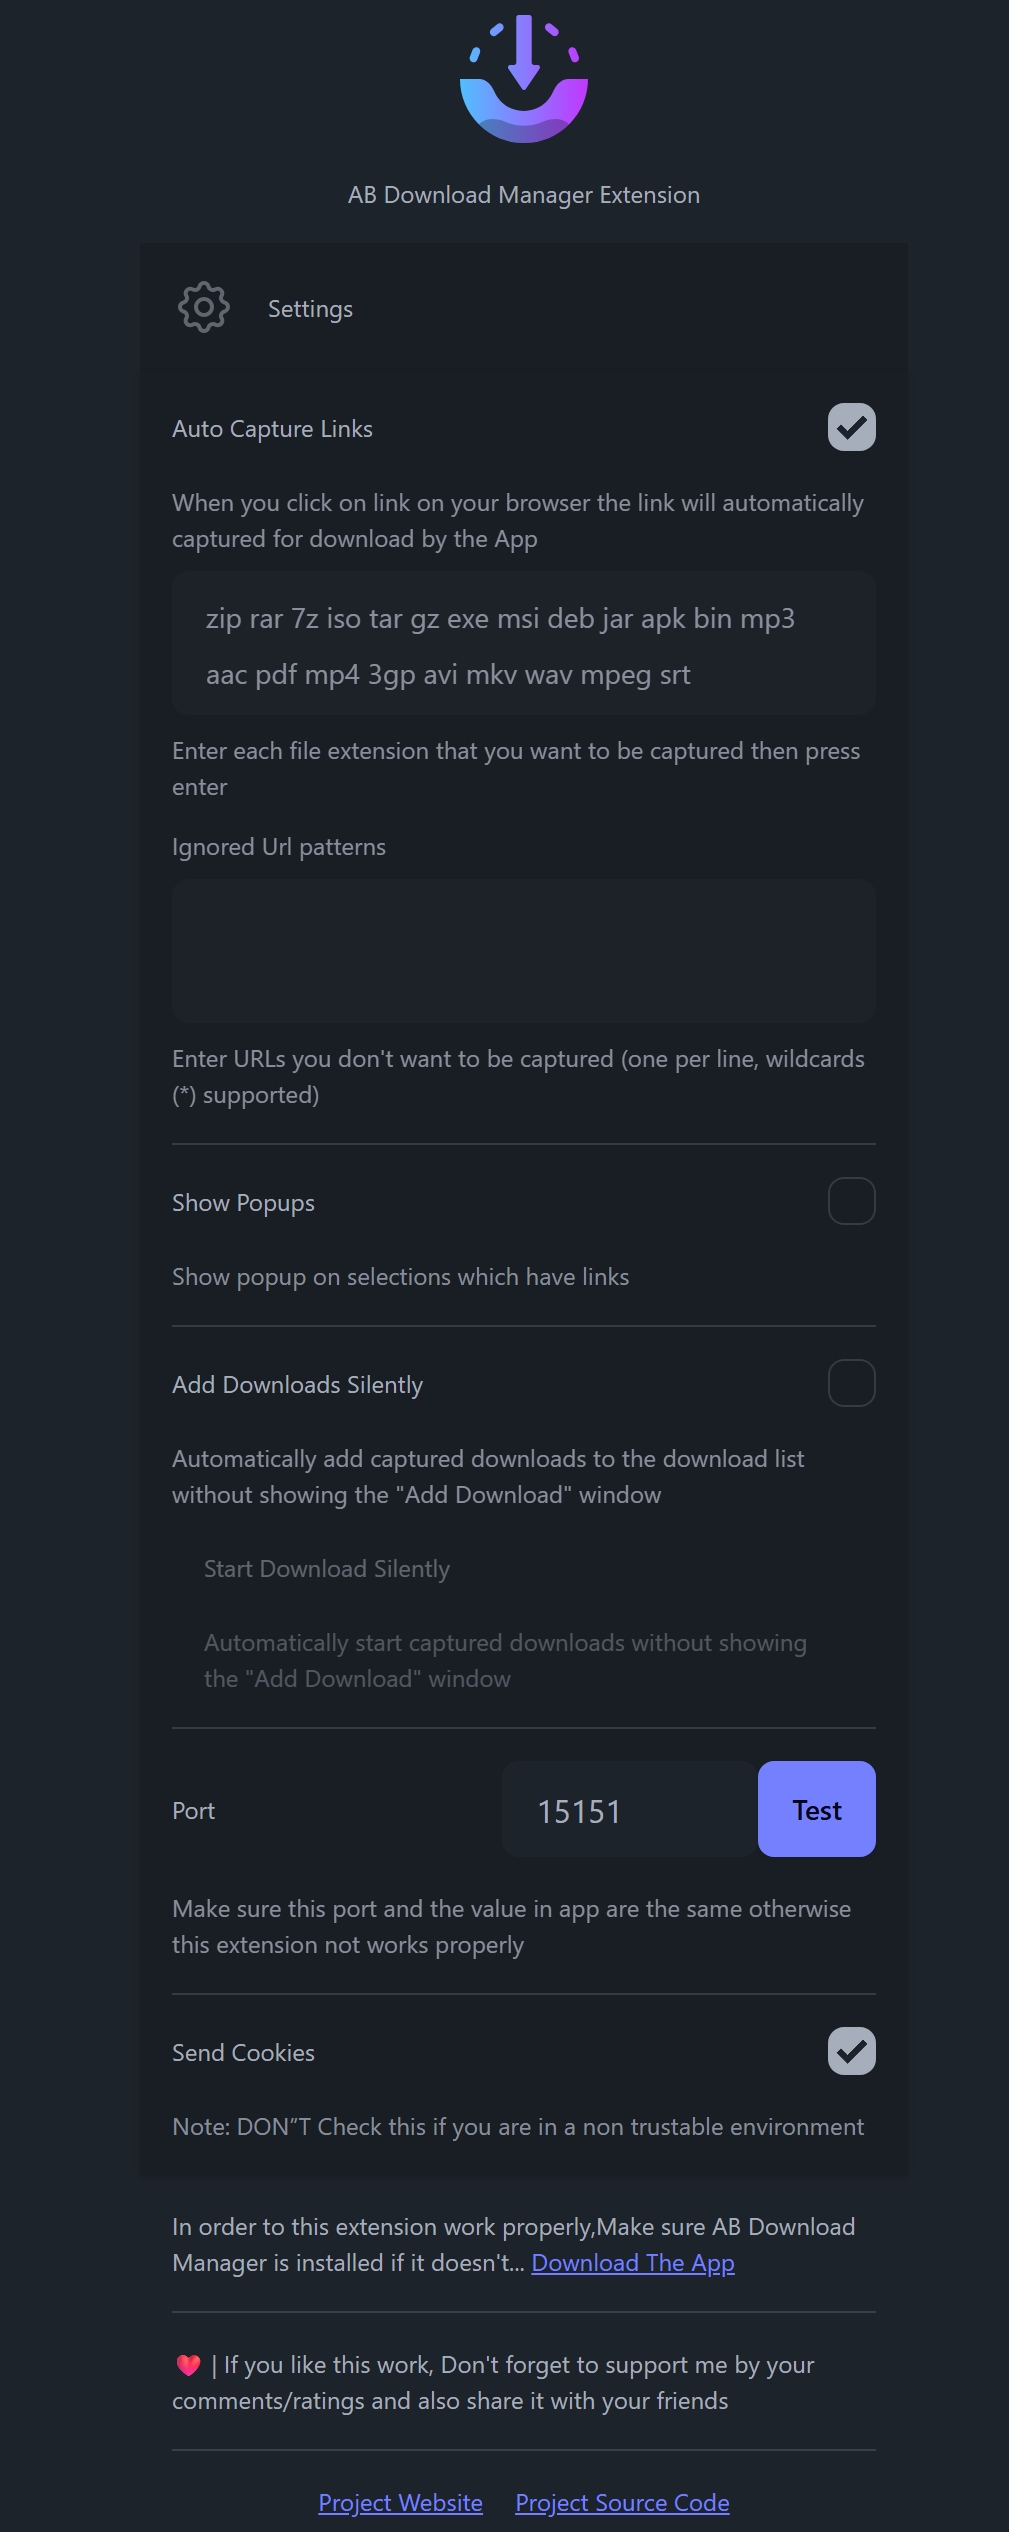Click the Port number field showing 15151
This screenshot has width=1009, height=2532.
(628, 1811)
